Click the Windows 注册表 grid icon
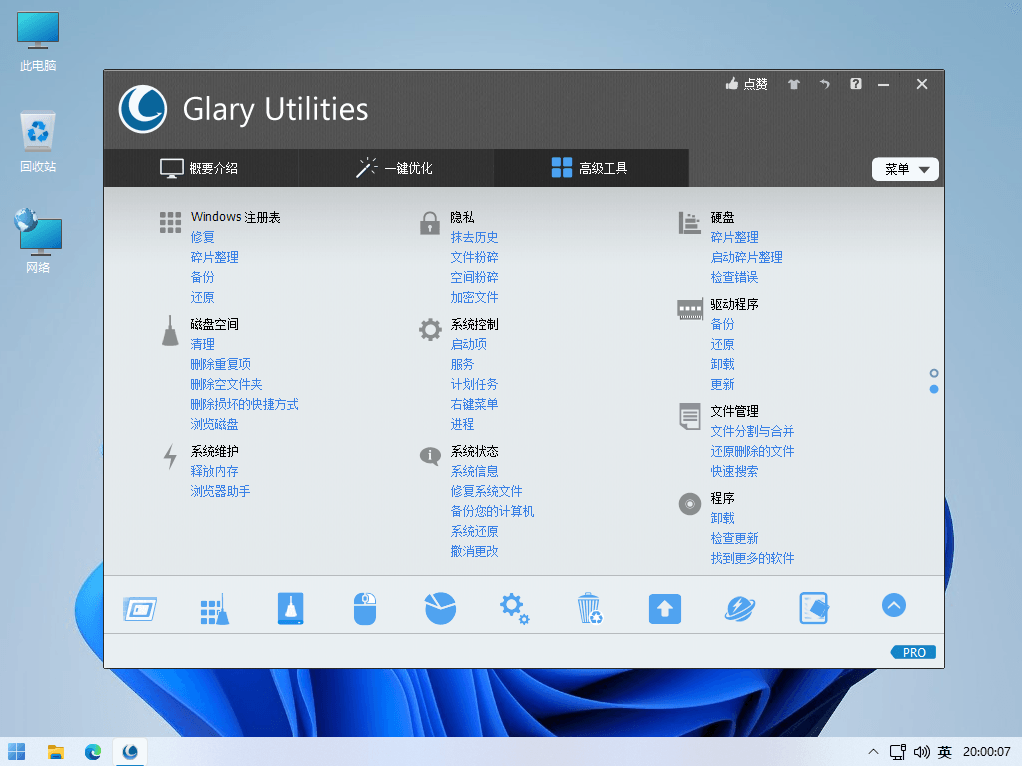Viewport: 1022px width, 766px height. 170,222
